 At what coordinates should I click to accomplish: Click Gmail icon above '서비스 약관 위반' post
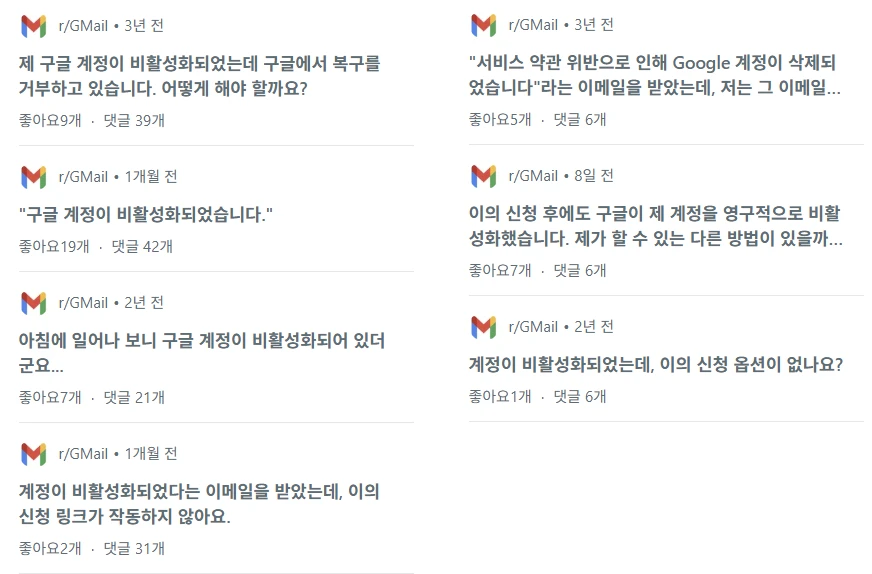tap(483, 25)
